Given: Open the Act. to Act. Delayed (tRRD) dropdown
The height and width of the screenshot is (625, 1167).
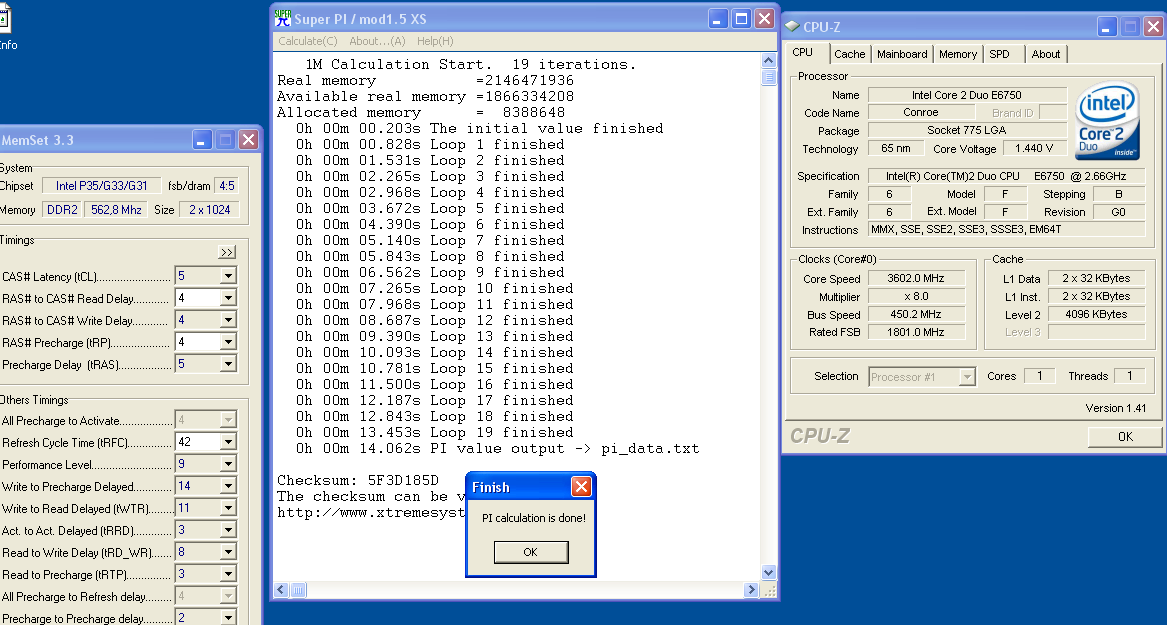Looking at the screenshot, I should coord(228,531).
